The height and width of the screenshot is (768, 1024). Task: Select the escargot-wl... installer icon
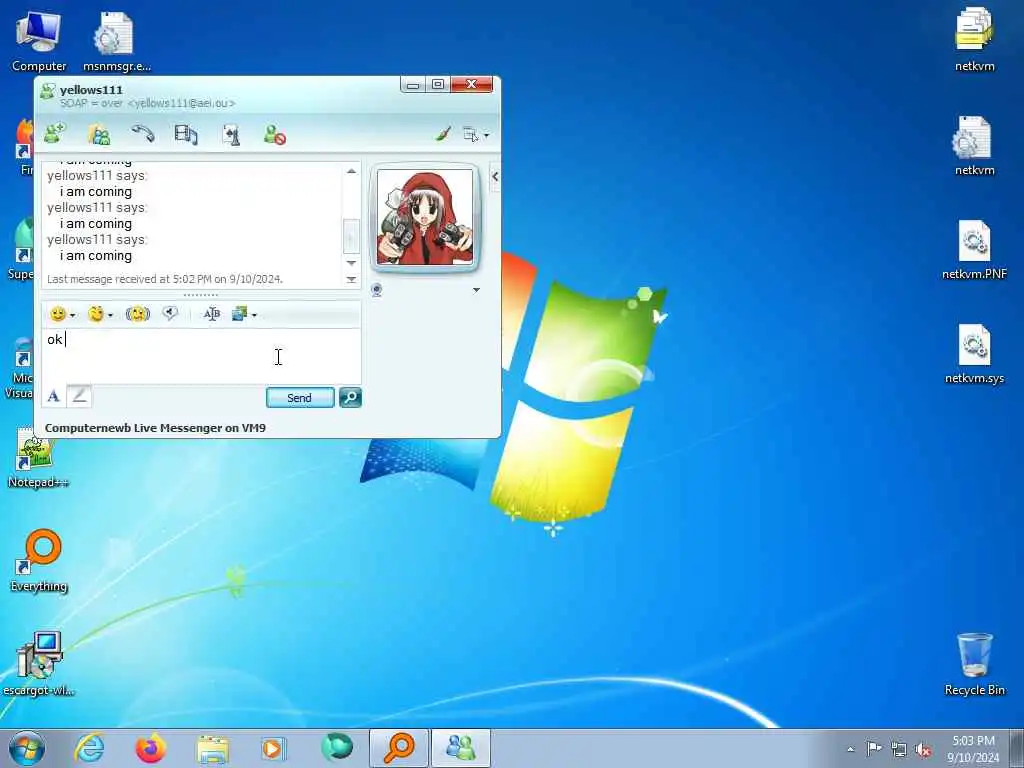pyautogui.click(x=38, y=664)
